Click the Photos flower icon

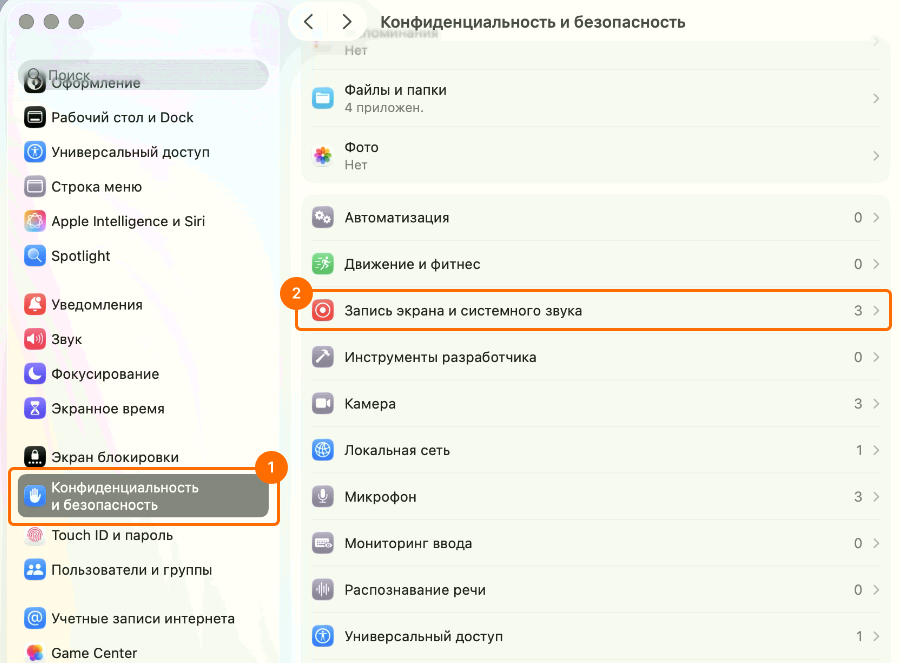pyautogui.click(x=323, y=156)
